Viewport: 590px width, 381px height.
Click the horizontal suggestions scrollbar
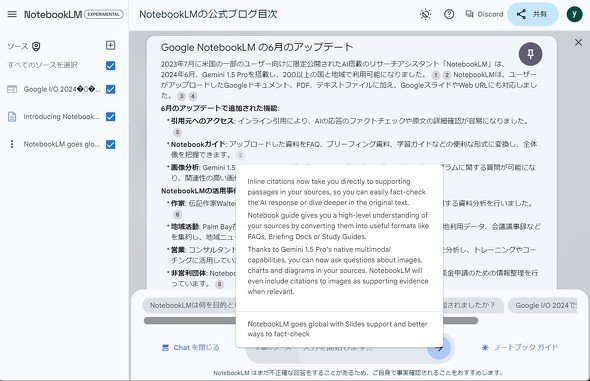point(311,321)
